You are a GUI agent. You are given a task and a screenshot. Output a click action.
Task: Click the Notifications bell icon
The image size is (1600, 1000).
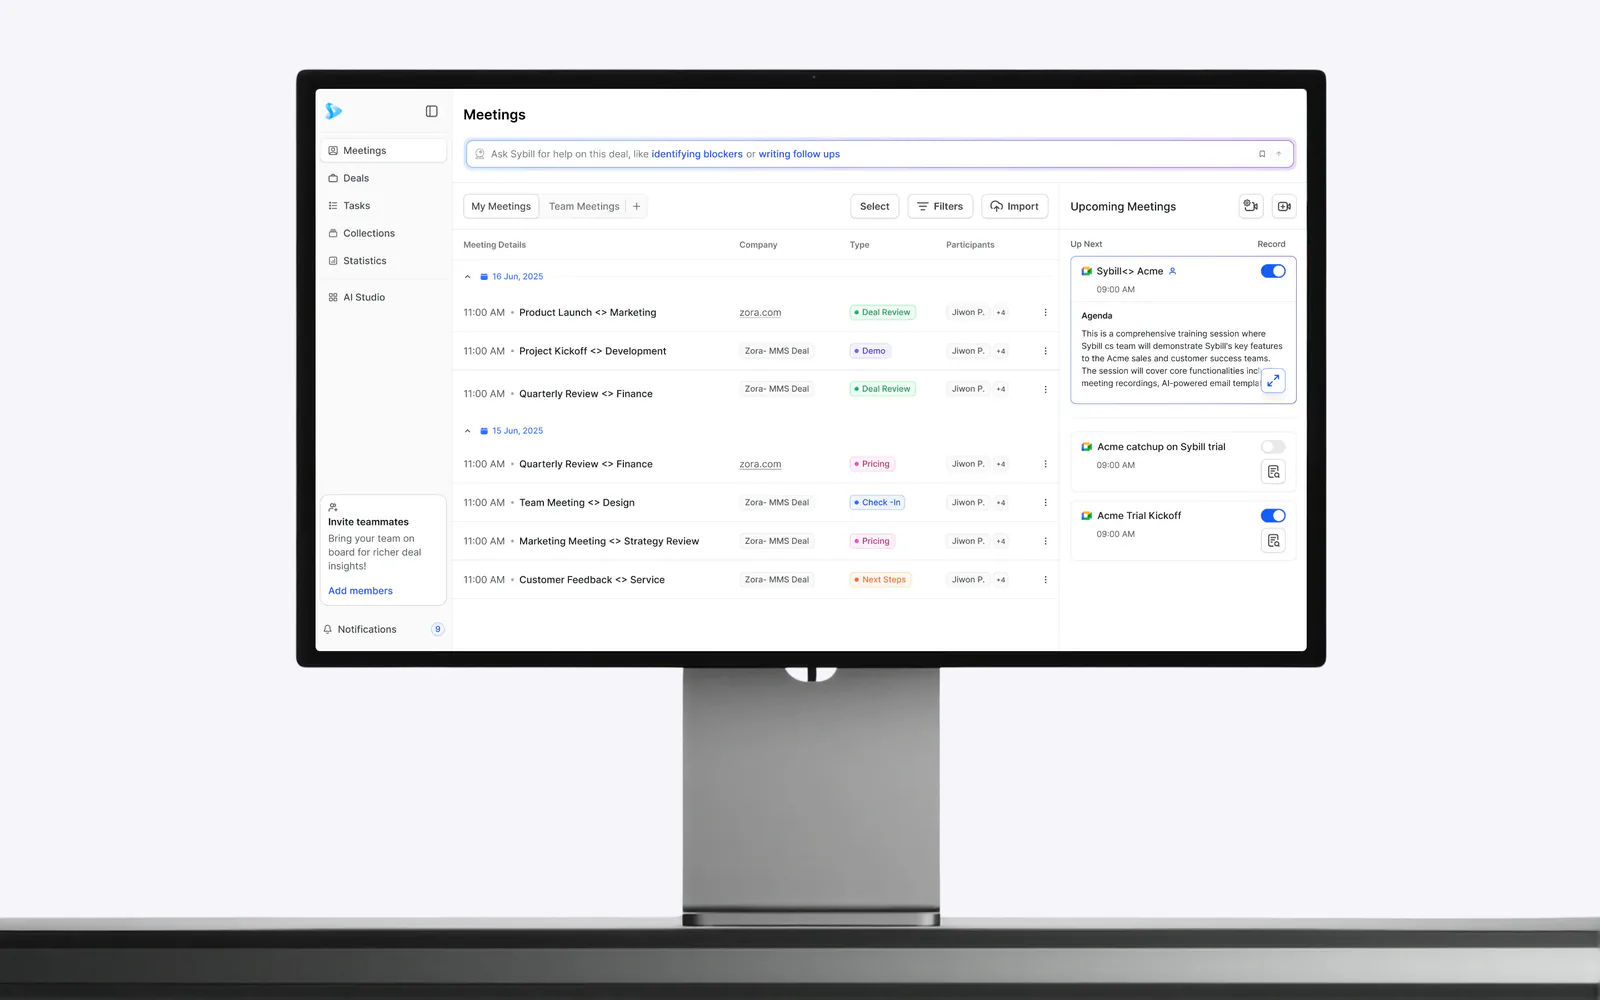click(x=328, y=629)
